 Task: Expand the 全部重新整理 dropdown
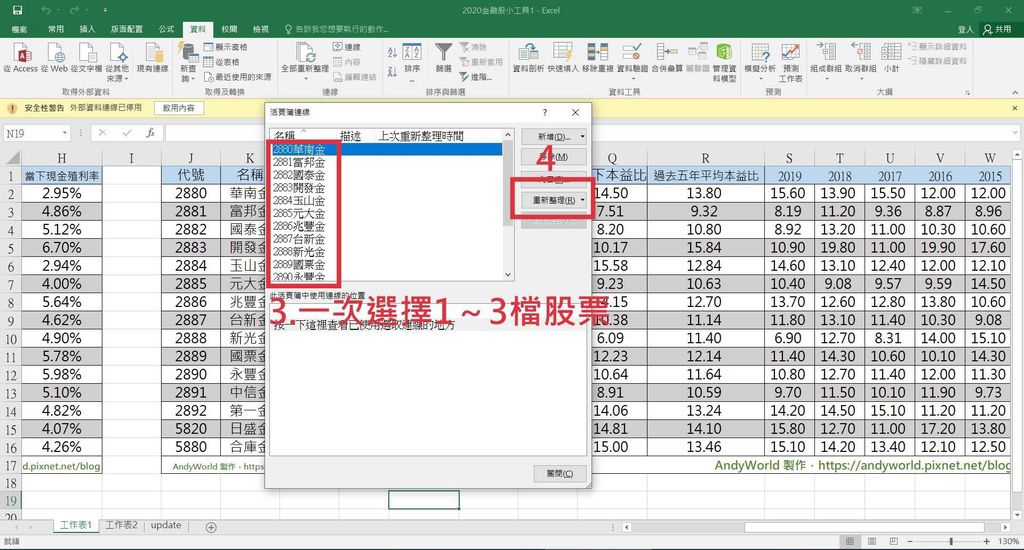[305, 78]
